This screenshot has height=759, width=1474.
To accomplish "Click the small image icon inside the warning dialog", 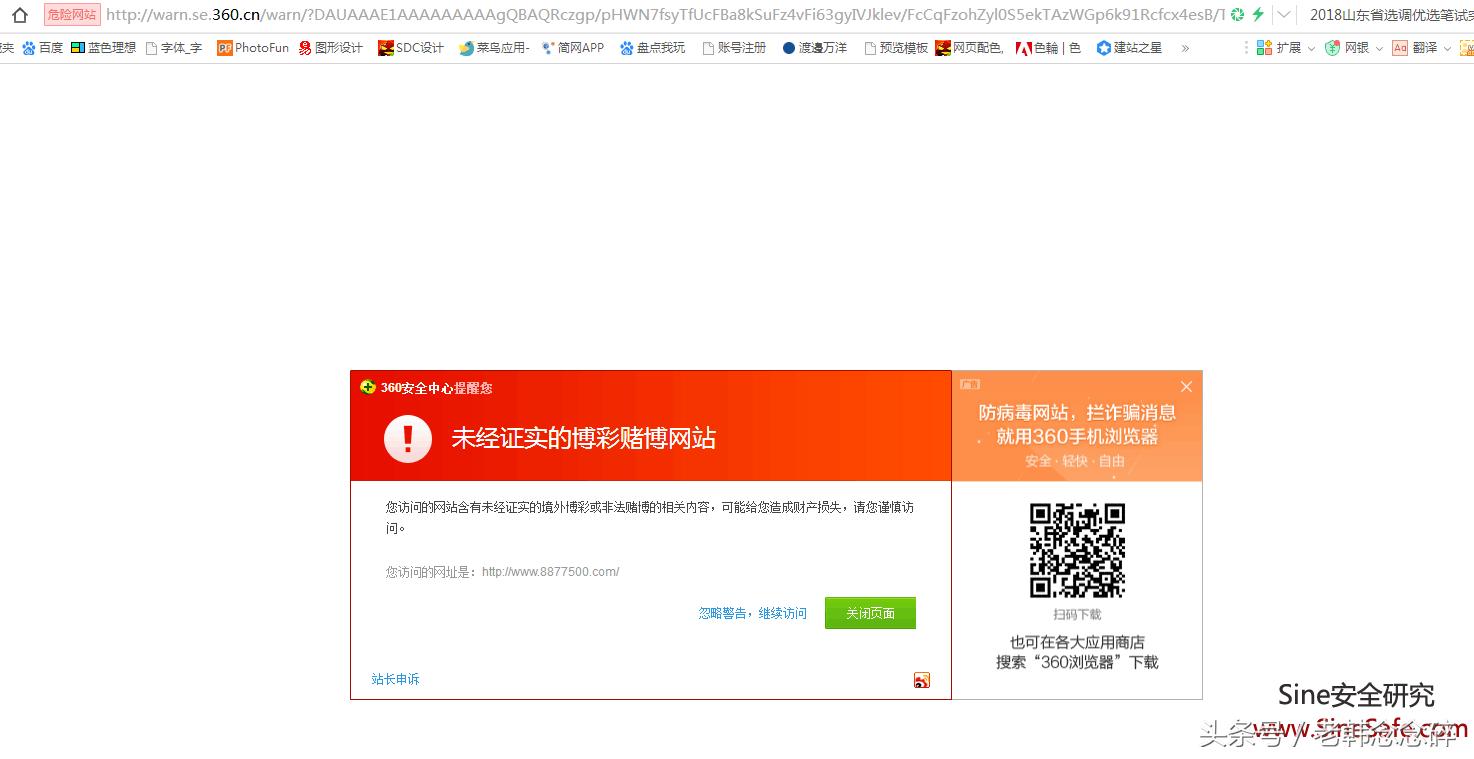I will pos(921,679).
